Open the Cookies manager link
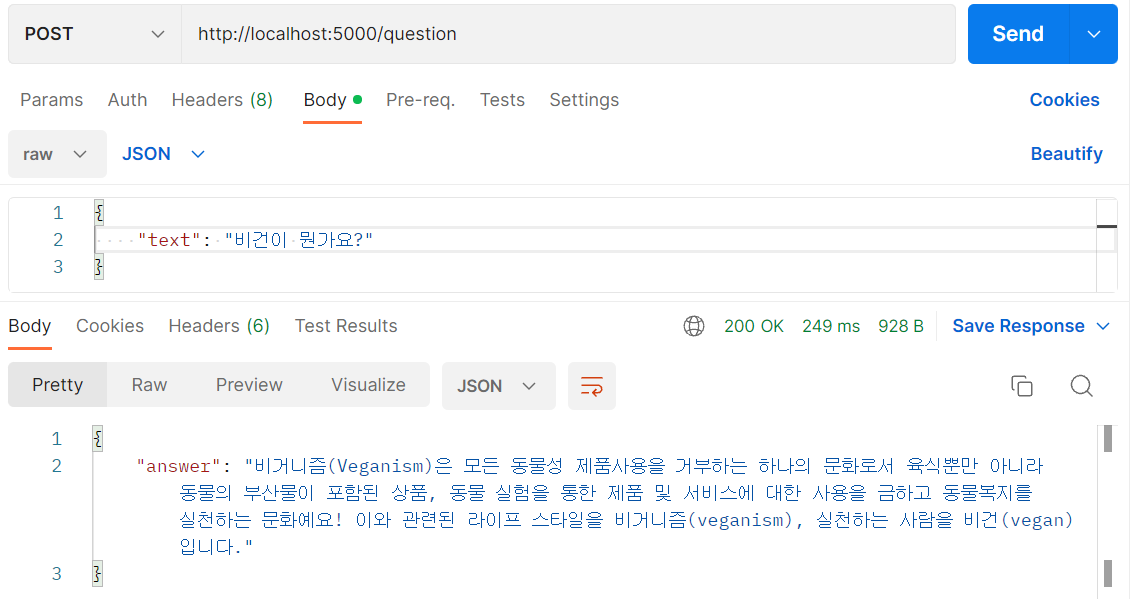 [x=1064, y=100]
